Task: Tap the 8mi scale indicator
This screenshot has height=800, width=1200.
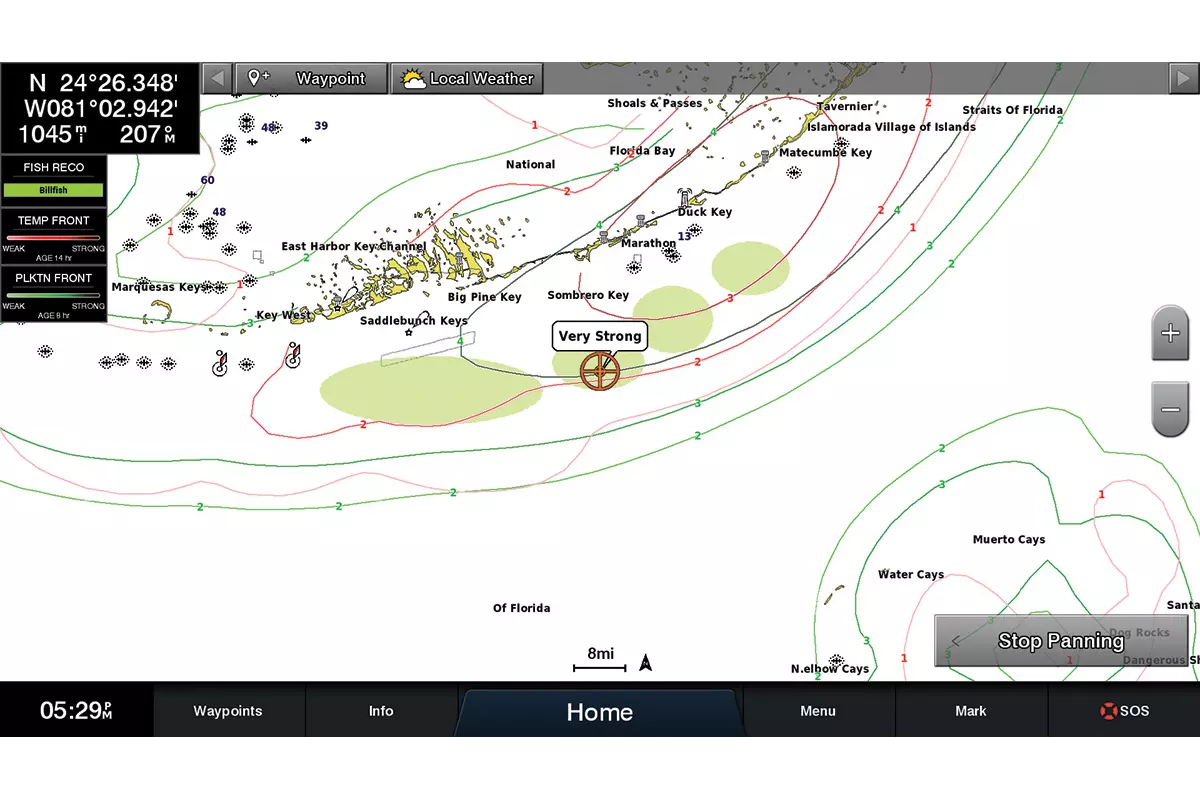Action: pos(600,659)
